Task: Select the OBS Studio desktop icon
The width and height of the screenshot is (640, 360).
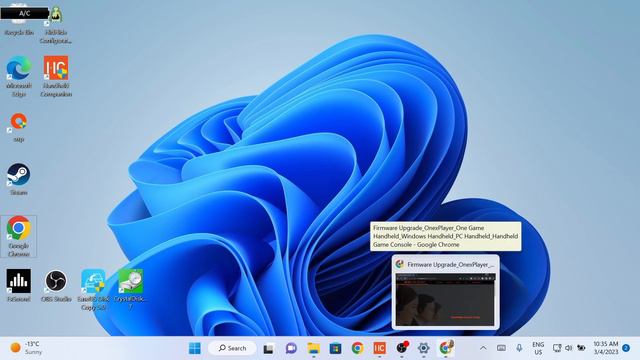Action: pyautogui.click(x=56, y=285)
